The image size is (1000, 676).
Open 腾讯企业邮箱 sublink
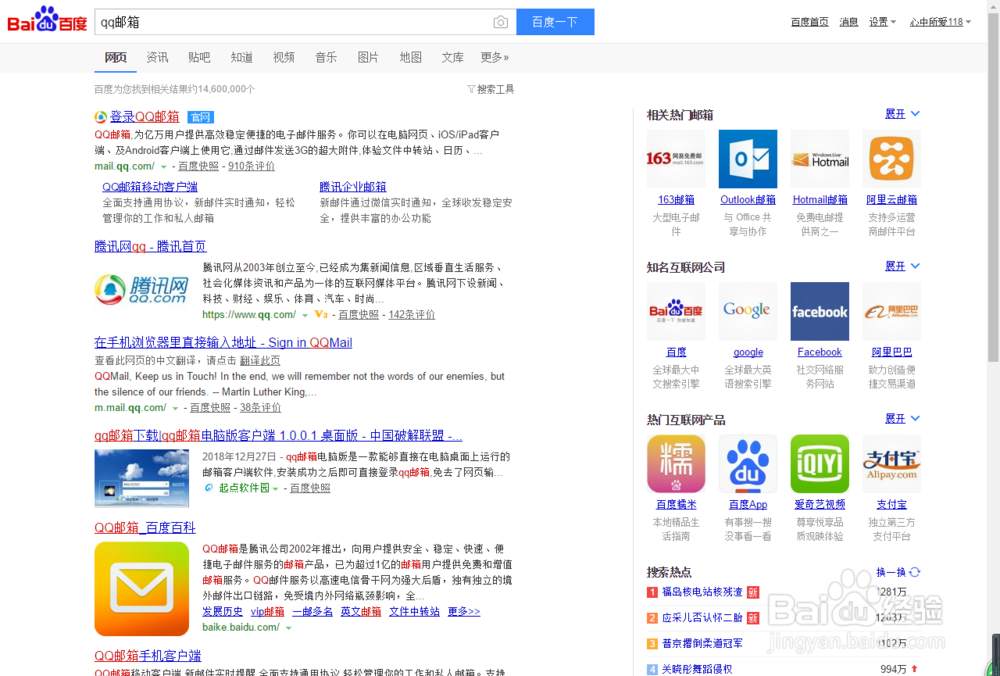(x=353, y=187)
